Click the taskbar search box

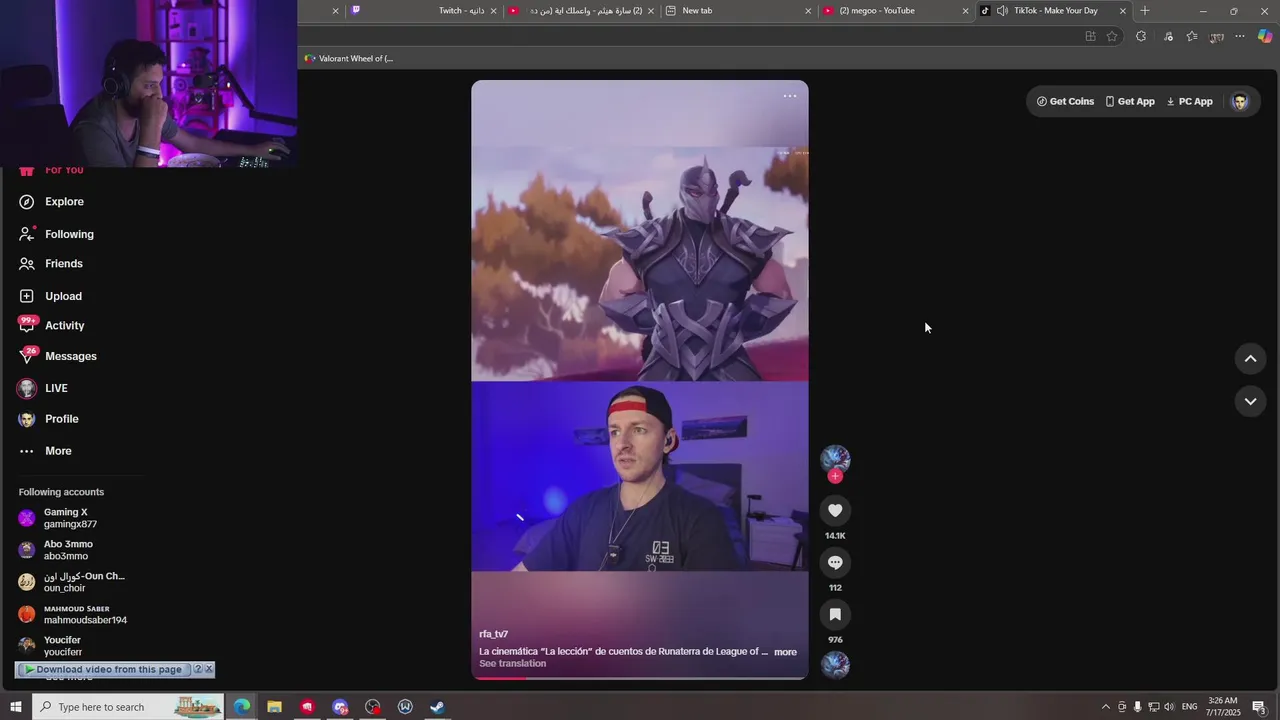click(130, 707)
